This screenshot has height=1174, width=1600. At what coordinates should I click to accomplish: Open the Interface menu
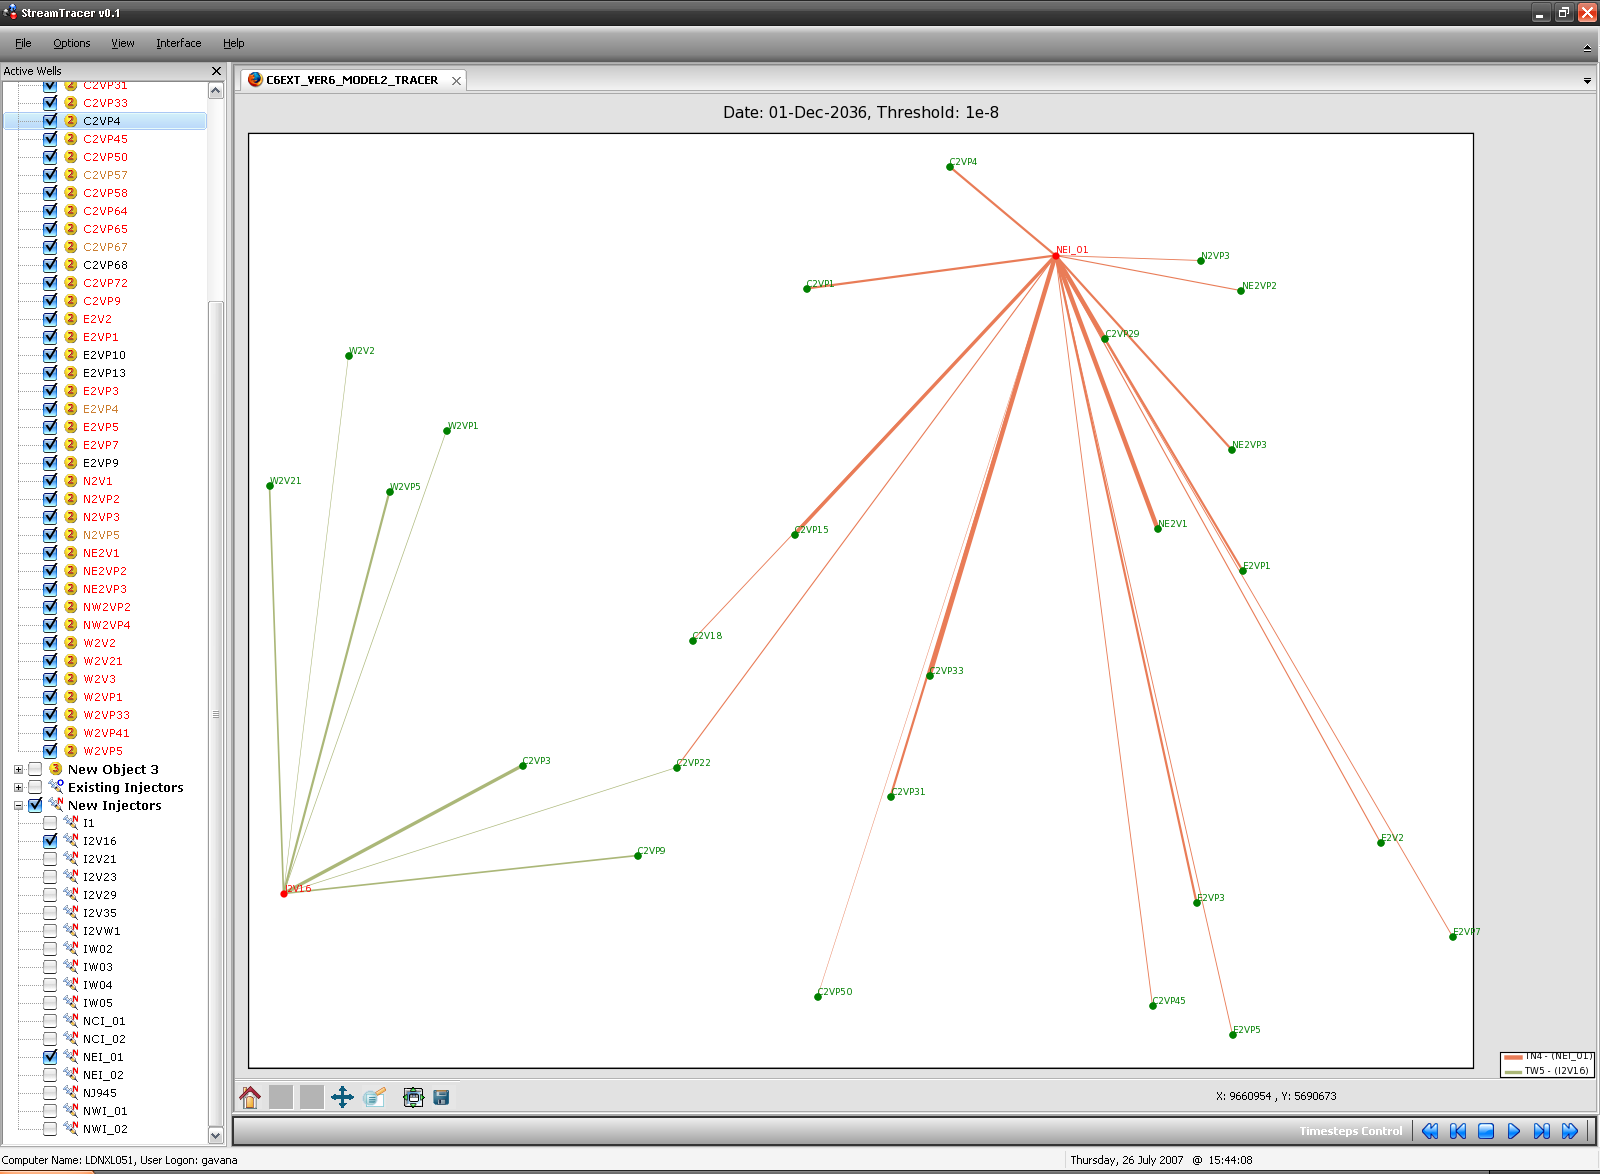click(x=178, y=43)
